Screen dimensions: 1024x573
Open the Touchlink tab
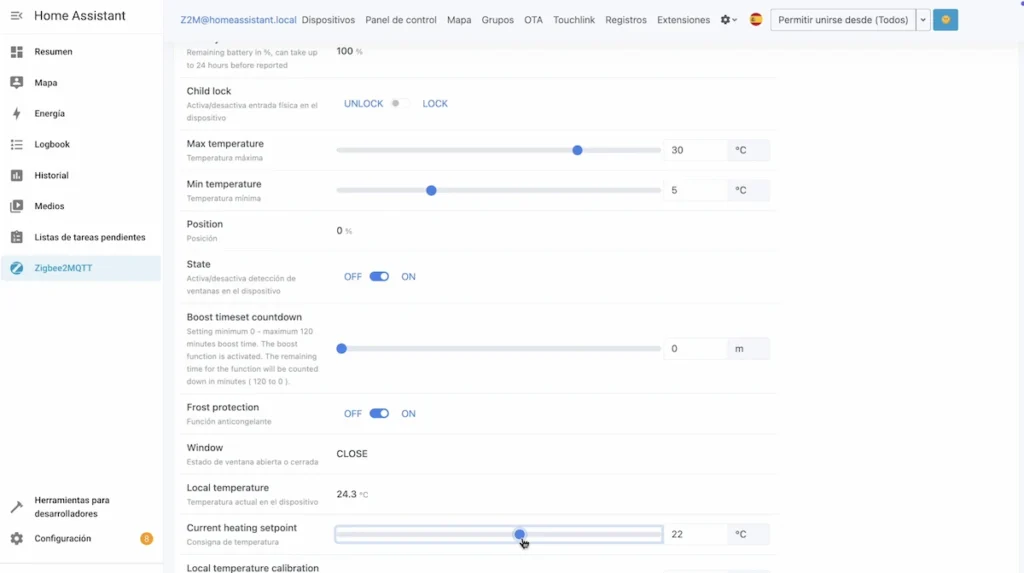point(574,20)
